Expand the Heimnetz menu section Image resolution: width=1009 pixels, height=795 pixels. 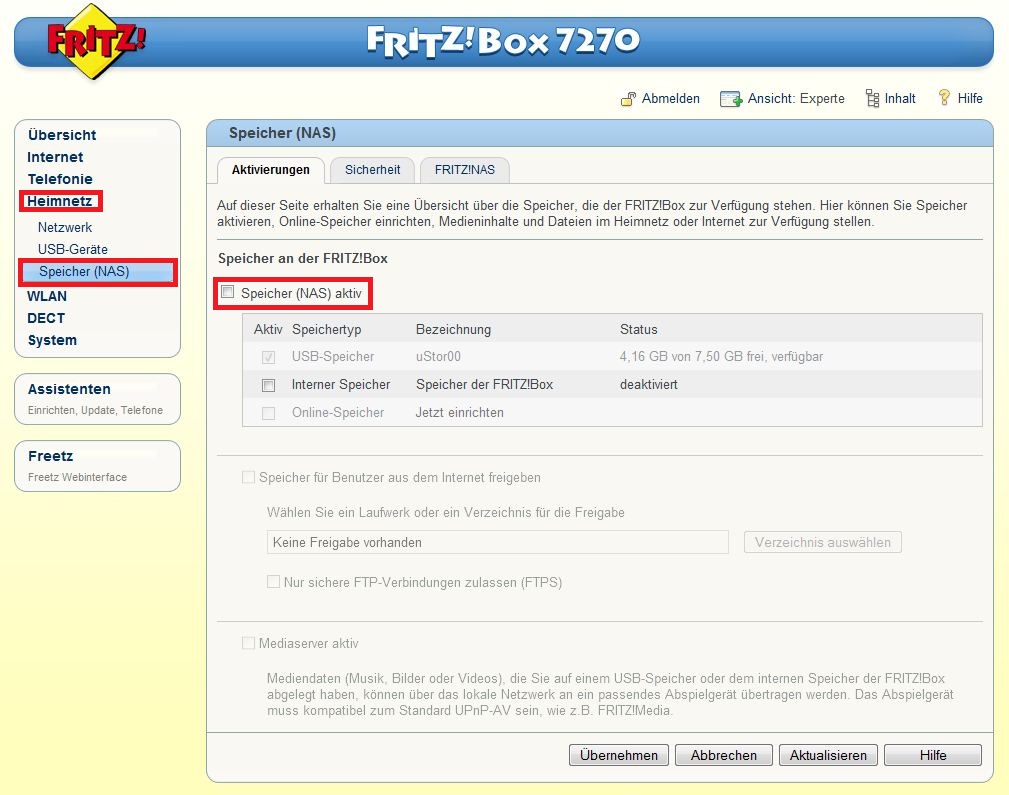point(59,202)
